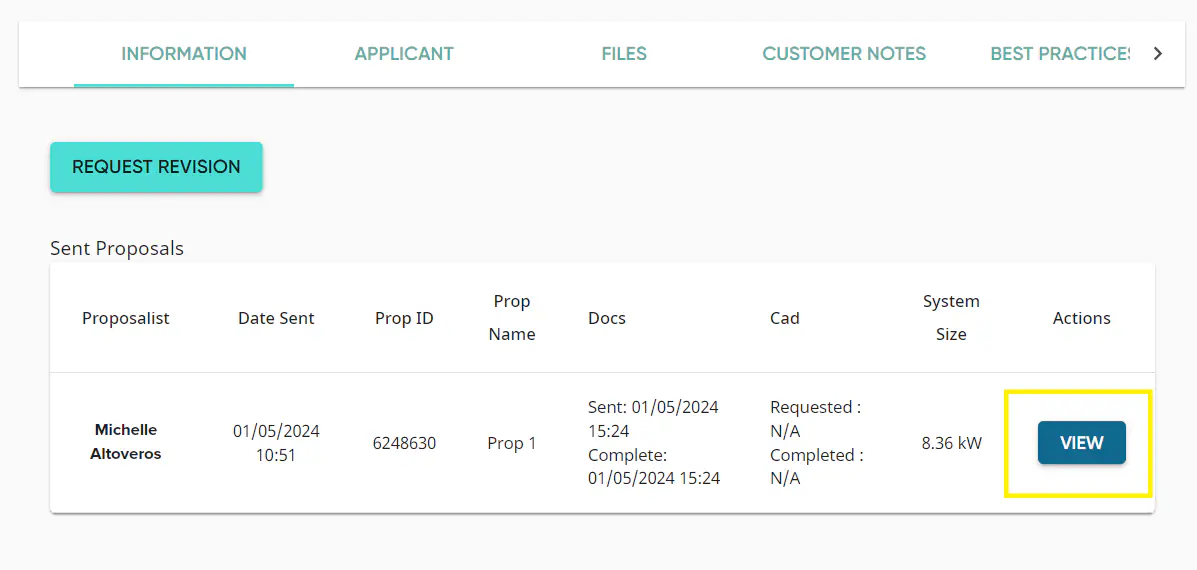Select the Date Sent column header
This screenshot has height=570, width=1197.
pos(276,318)
